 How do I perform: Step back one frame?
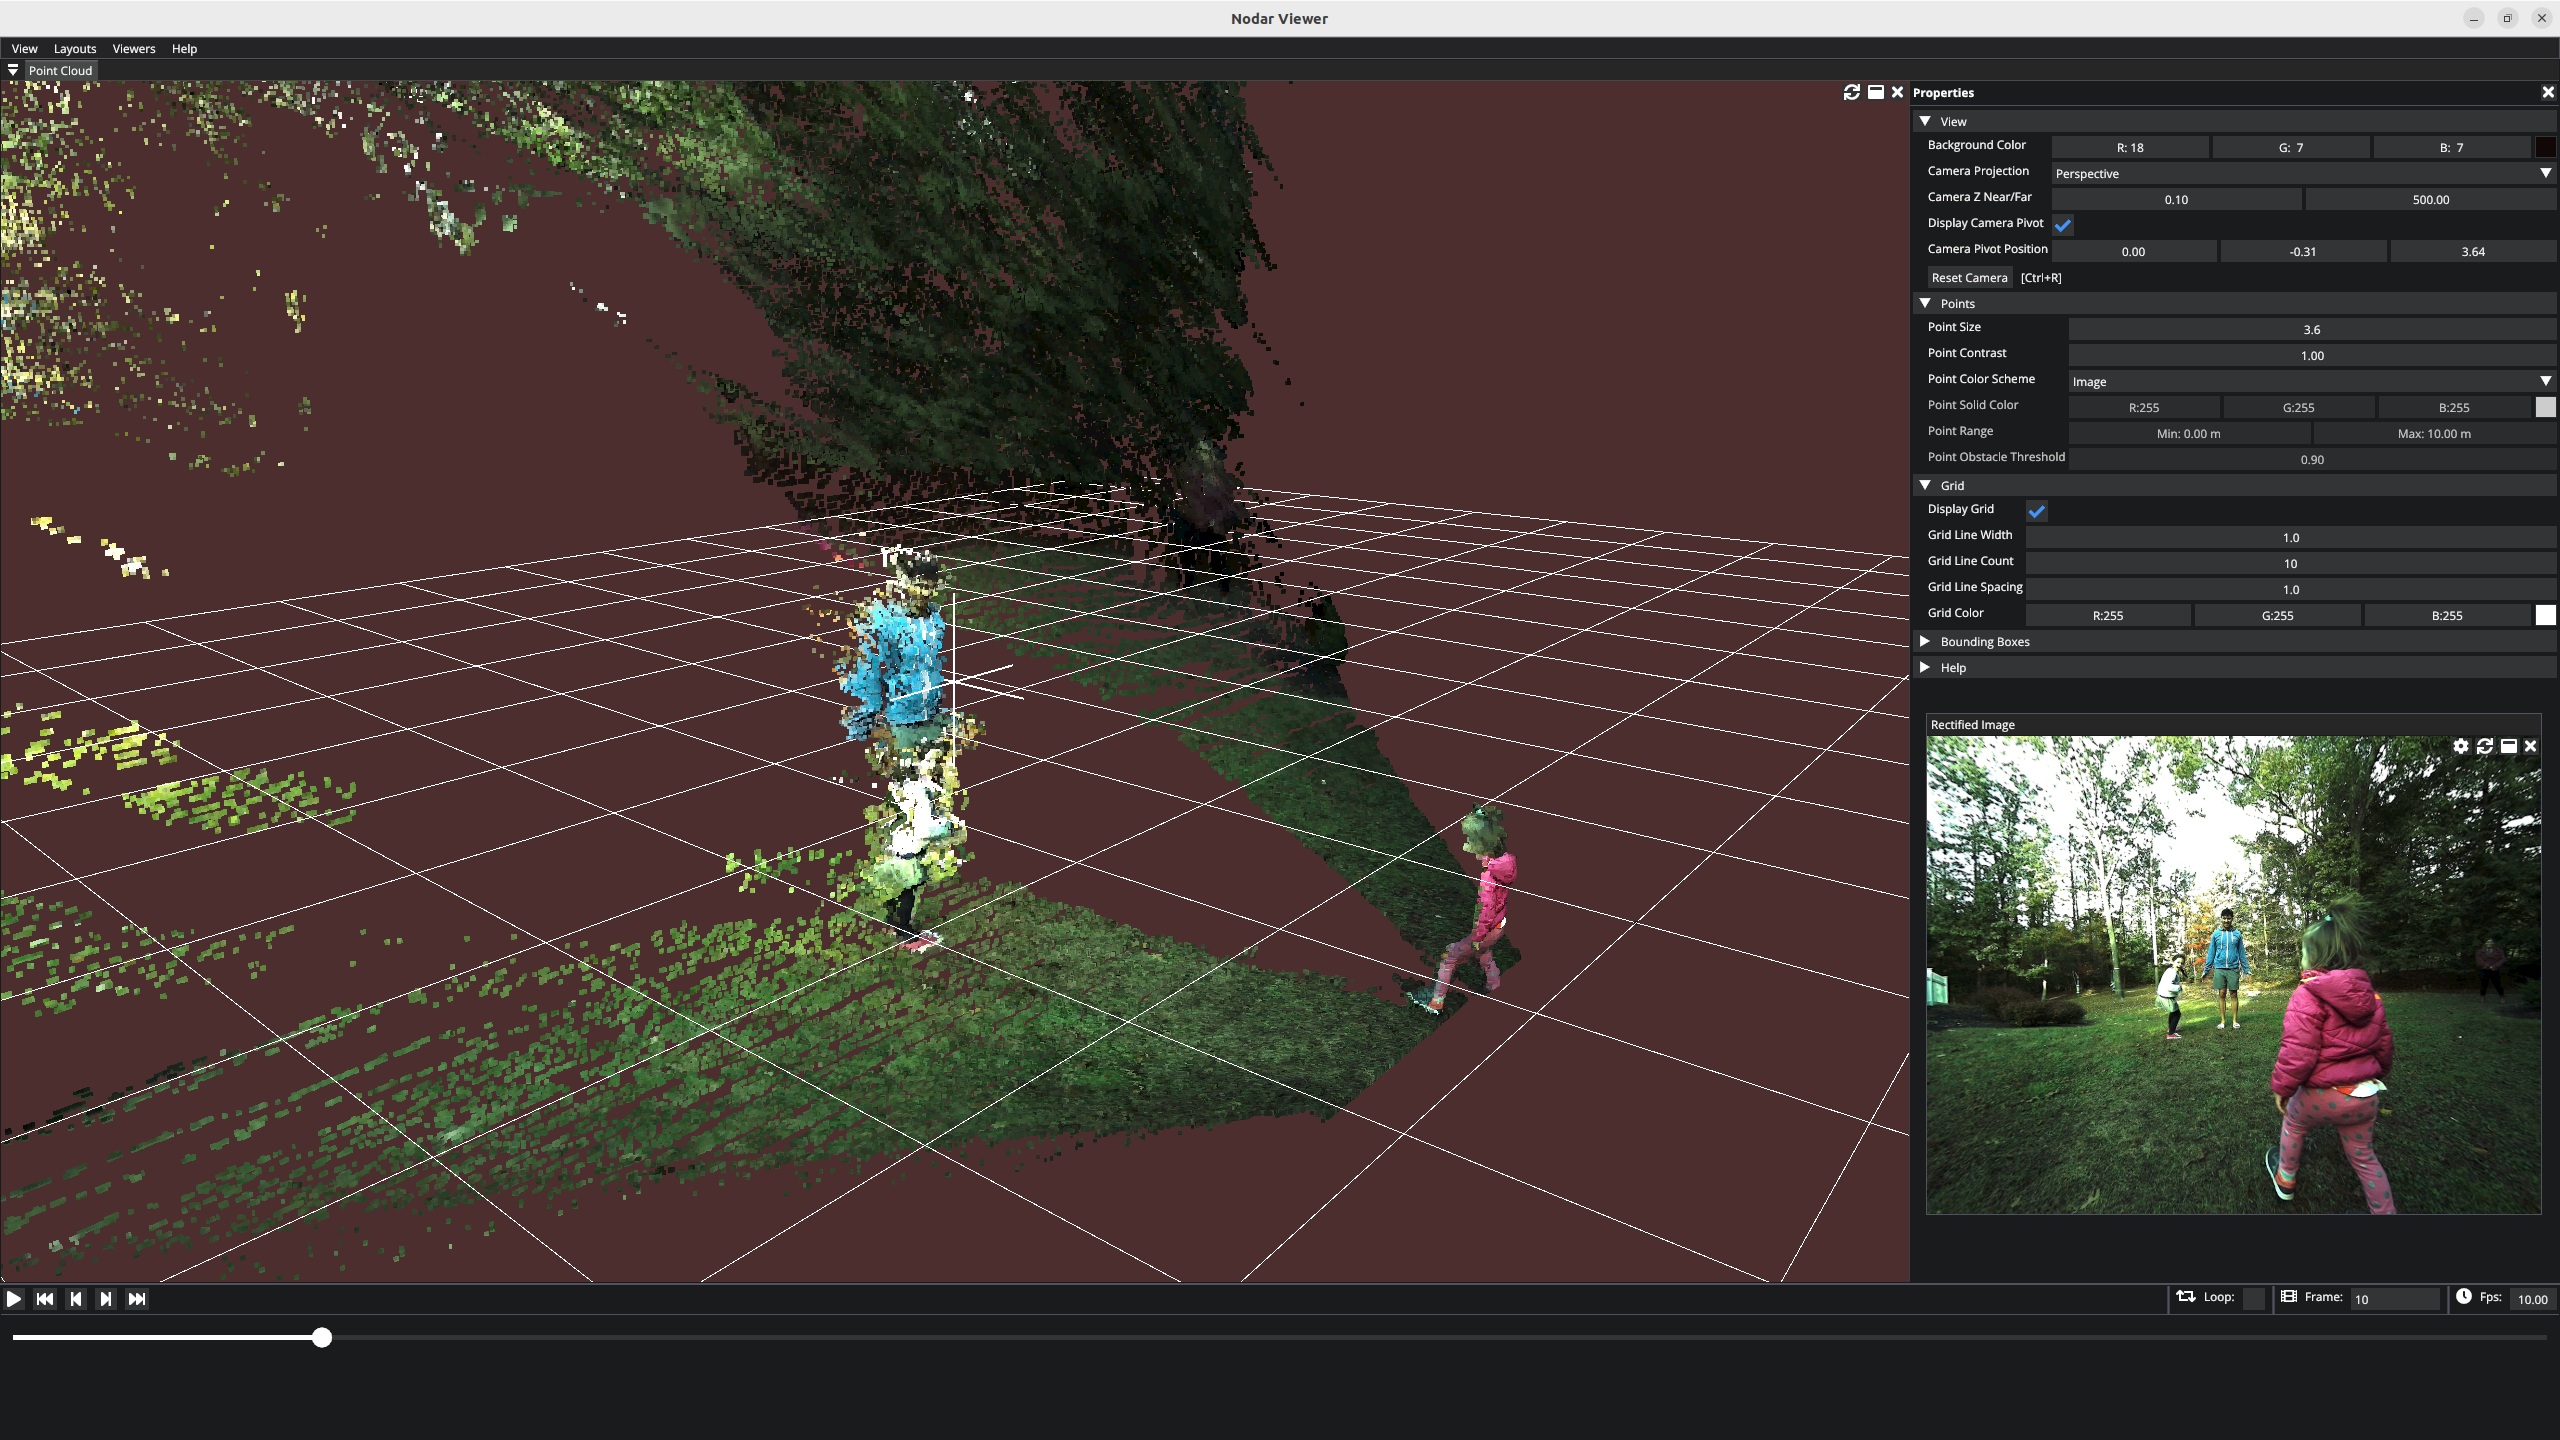pos(76,1298)
